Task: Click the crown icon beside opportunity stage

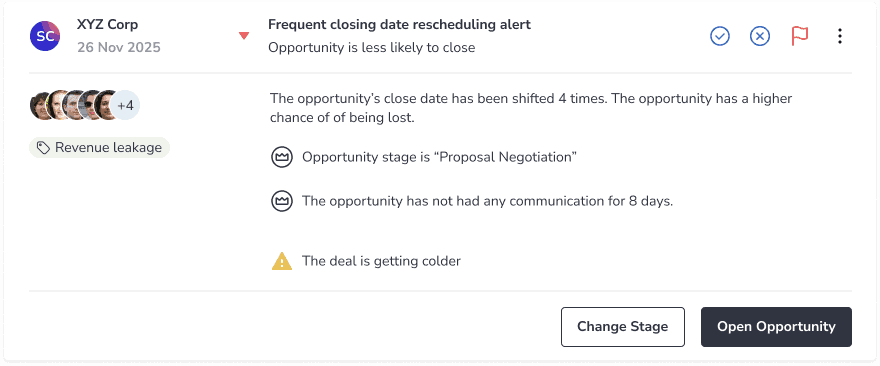Action: (282, 157)
